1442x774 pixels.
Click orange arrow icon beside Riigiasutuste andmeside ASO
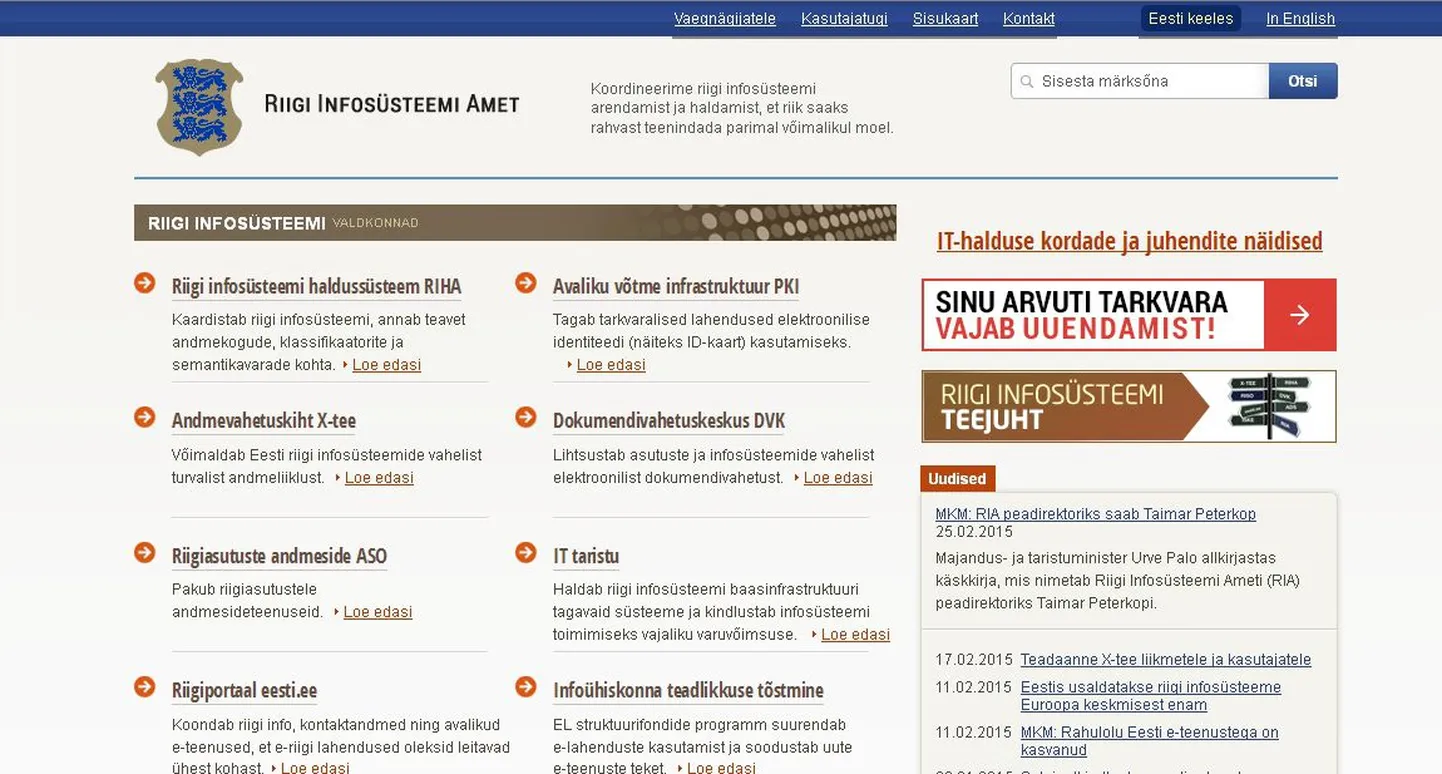point(145,552)
